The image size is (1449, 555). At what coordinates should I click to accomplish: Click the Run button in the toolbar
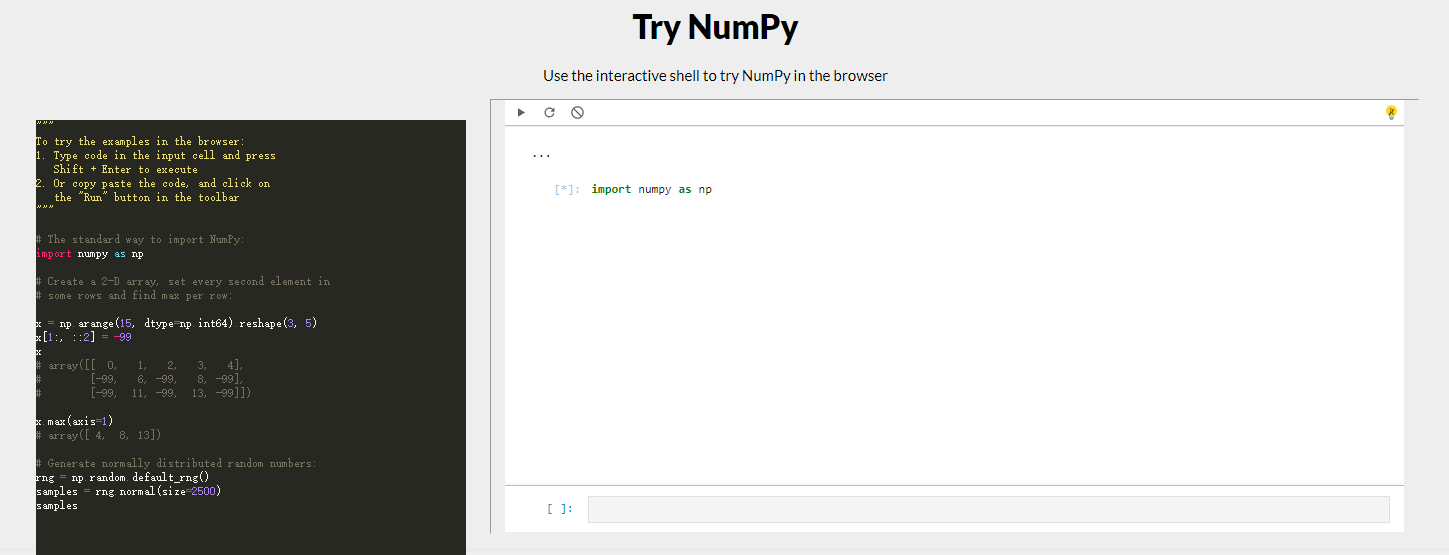pyautogui.click(x=521, y=113)
